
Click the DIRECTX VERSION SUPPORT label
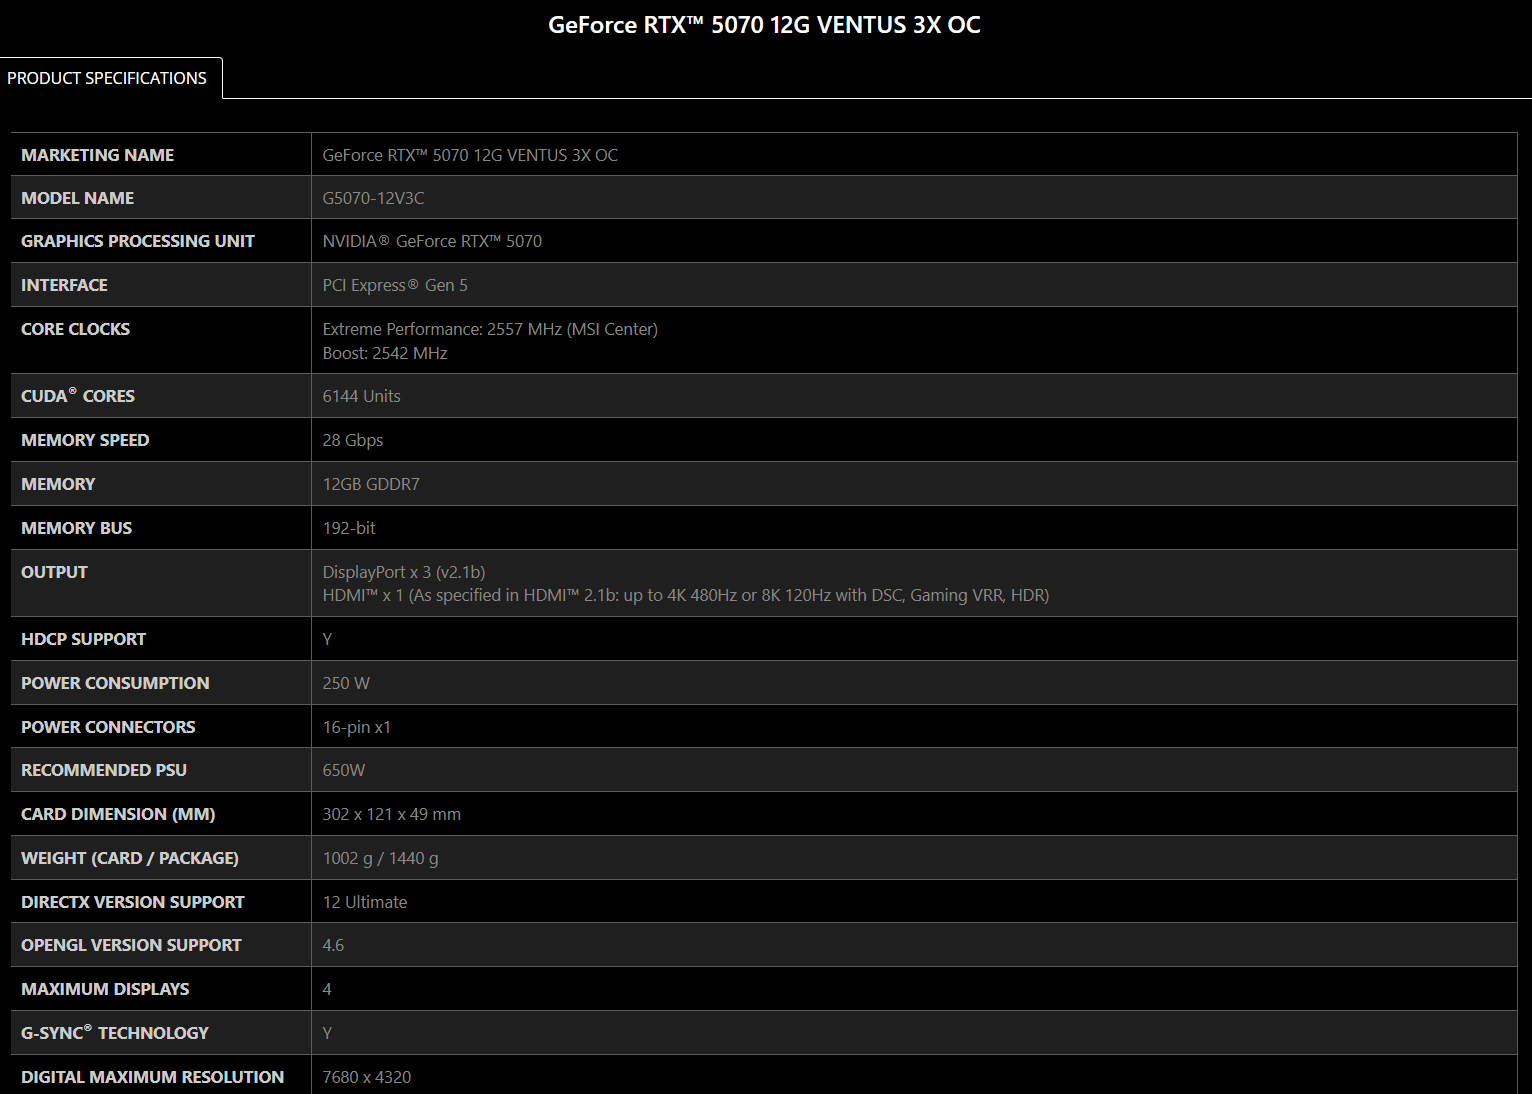pyautogui.click(x=133, y=902)
